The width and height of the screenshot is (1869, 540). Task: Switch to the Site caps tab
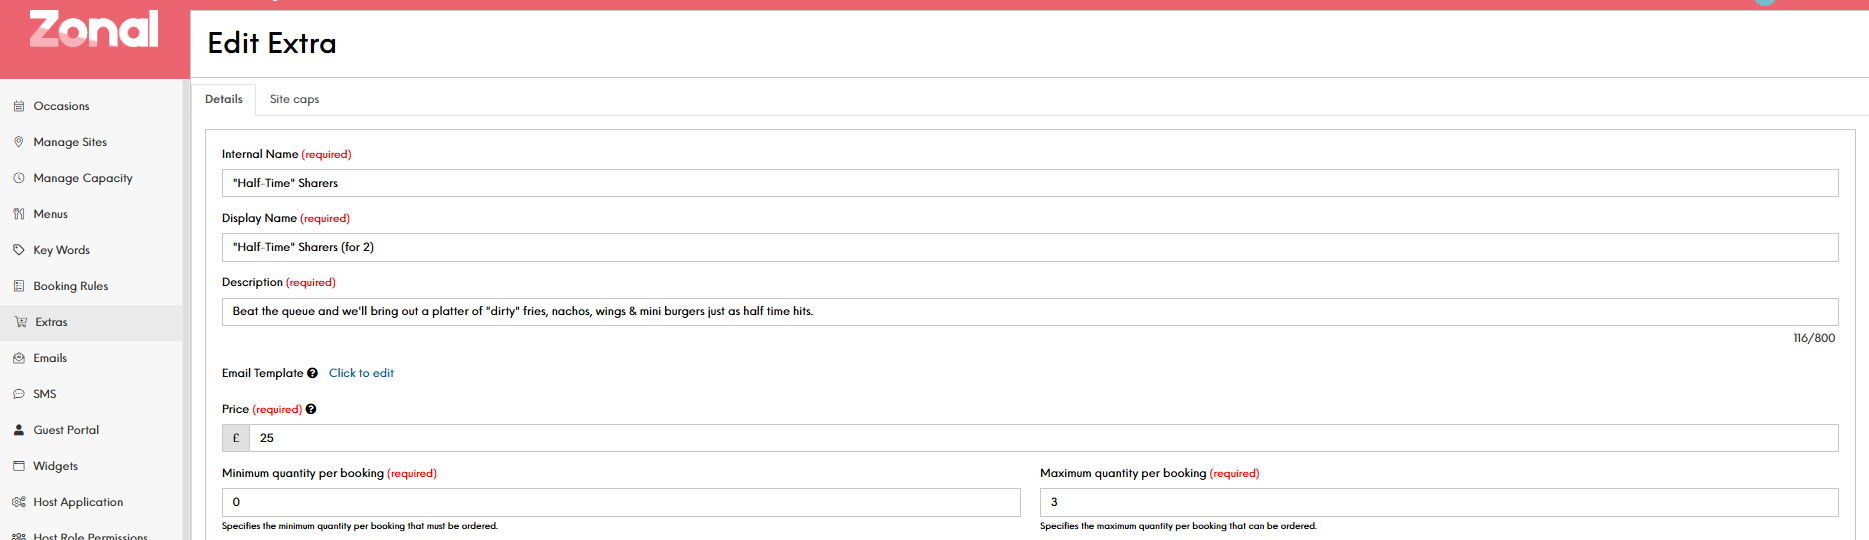tap(294, 99)
